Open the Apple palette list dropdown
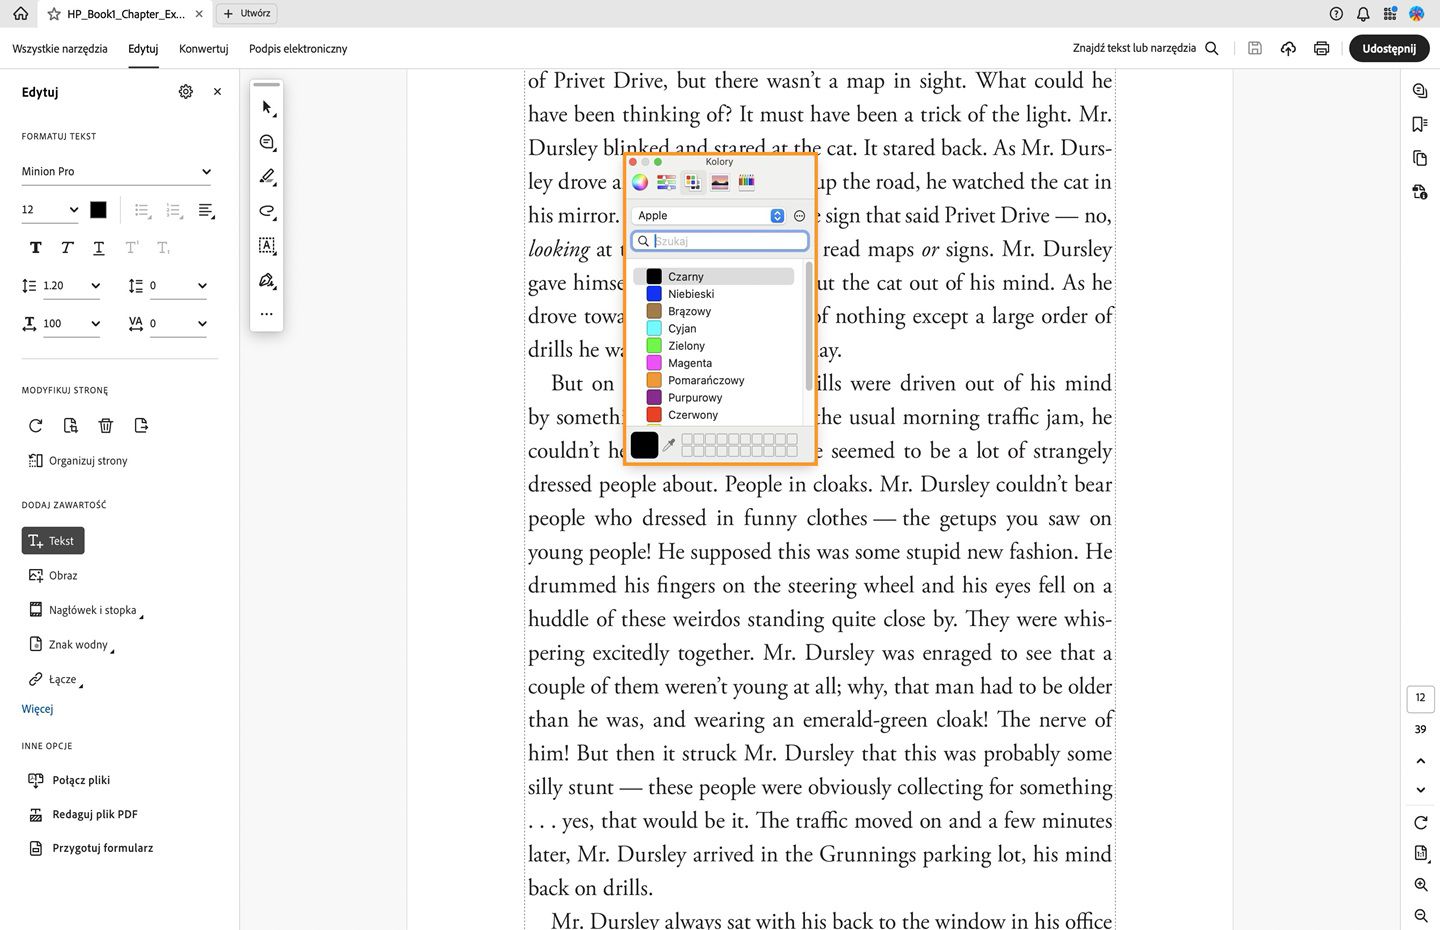The image size is (1440, 930). 709,216
